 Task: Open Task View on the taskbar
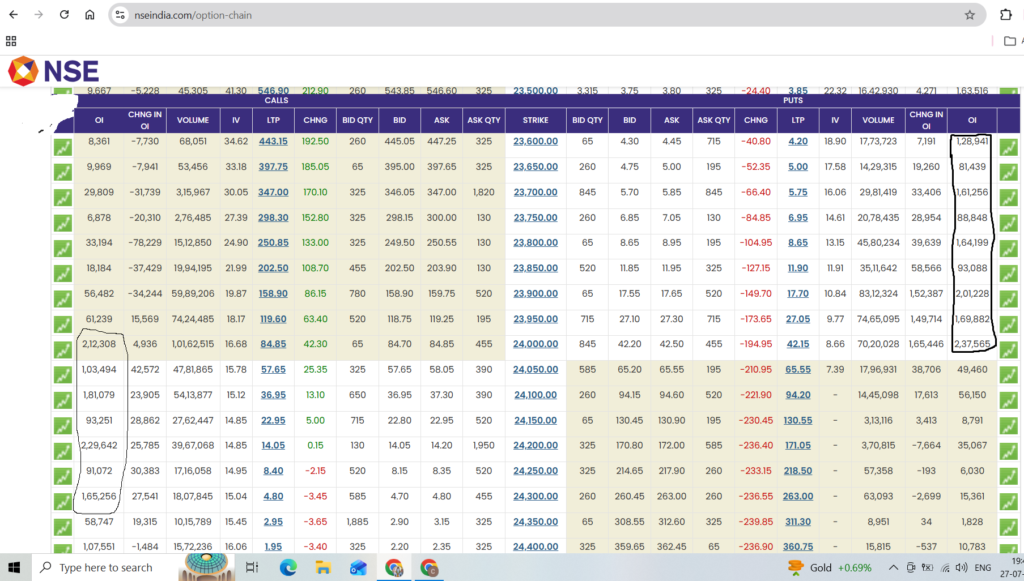pos(252,568)
